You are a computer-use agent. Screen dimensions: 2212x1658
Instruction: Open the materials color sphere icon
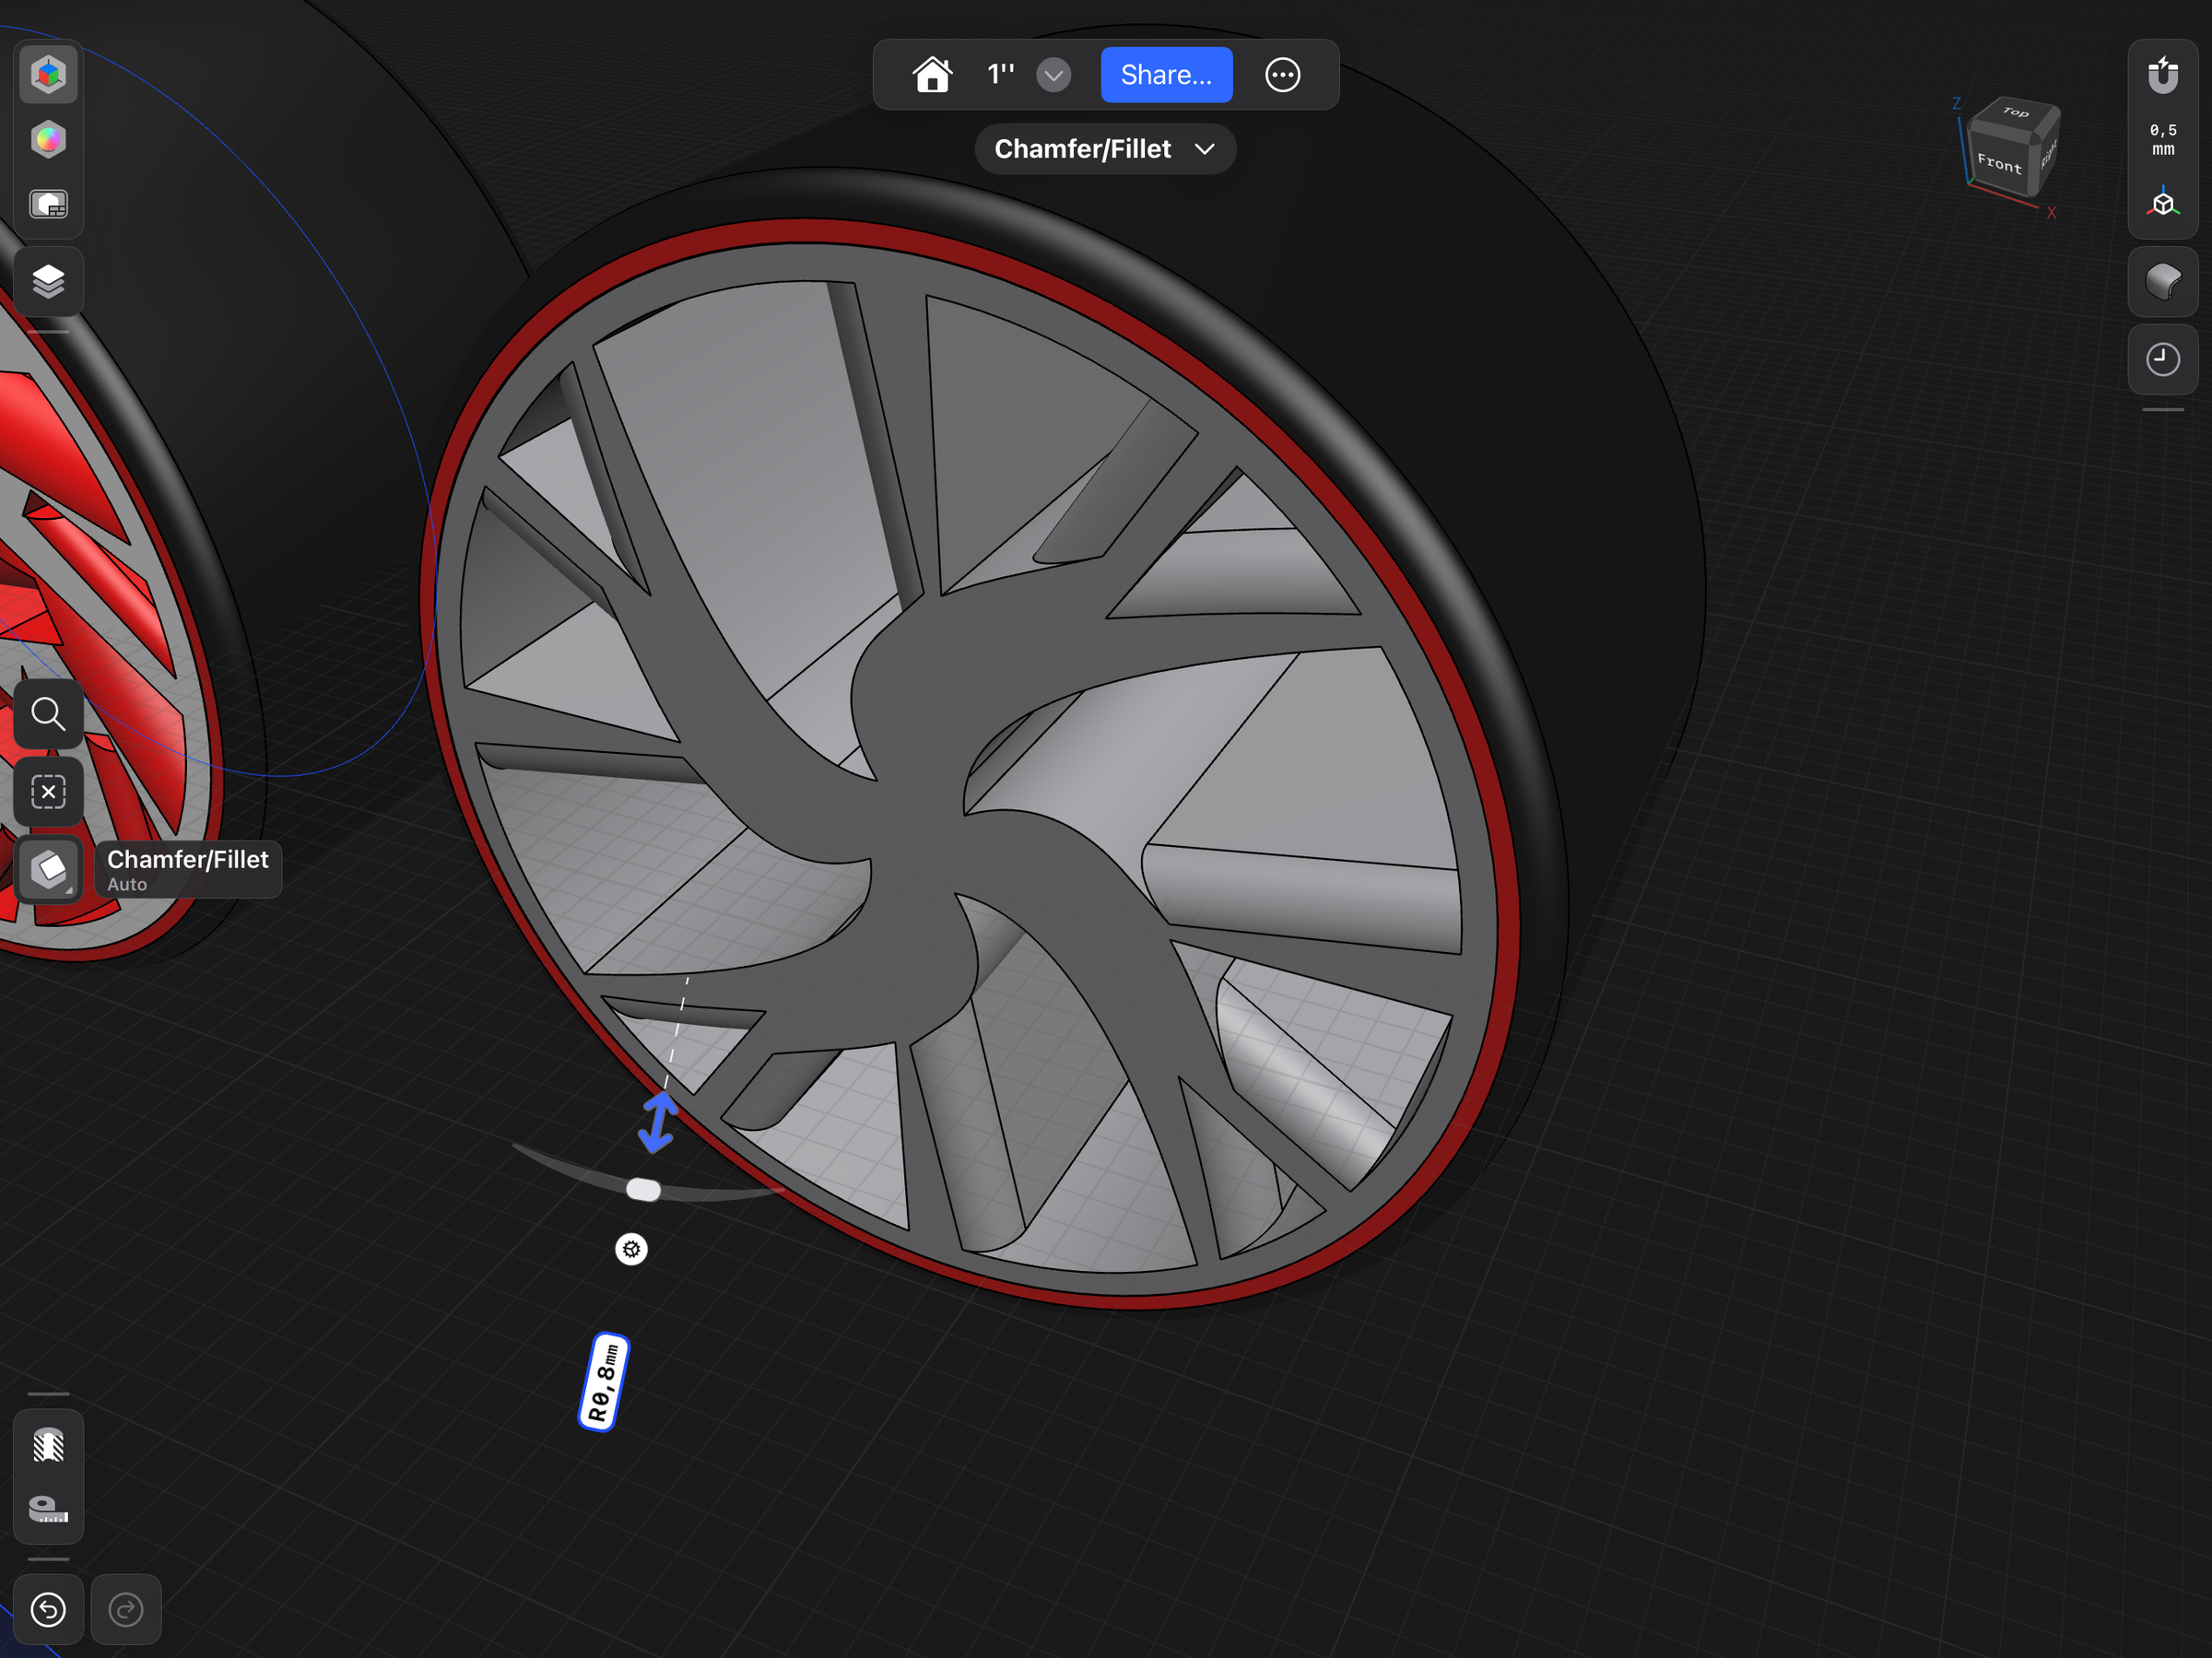click(48, 139)
